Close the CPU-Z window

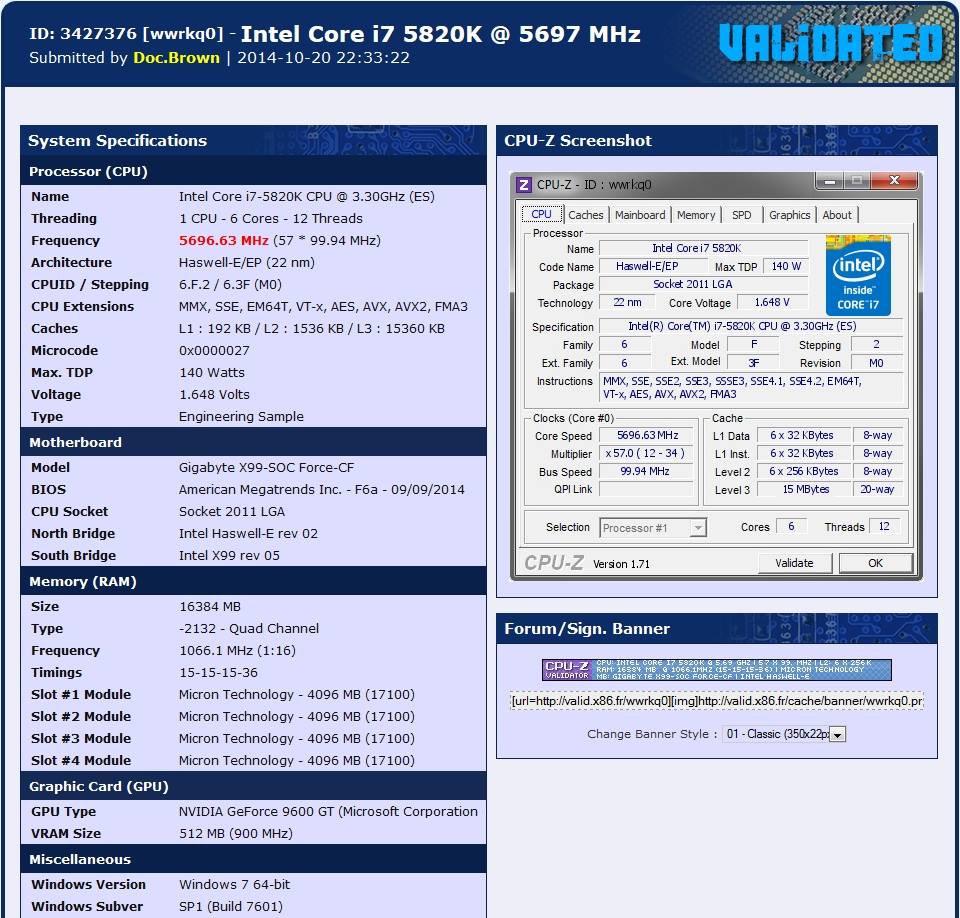[894, 181]
